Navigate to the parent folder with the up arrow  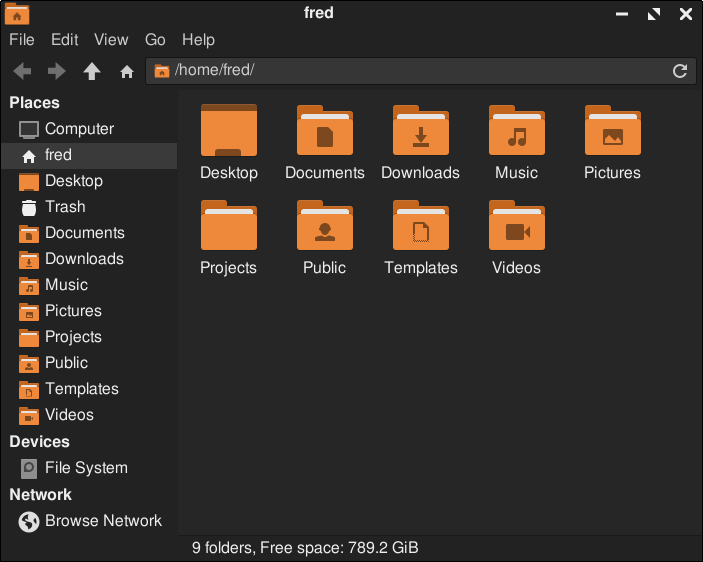pyautogui.click(x=91, y=71)
